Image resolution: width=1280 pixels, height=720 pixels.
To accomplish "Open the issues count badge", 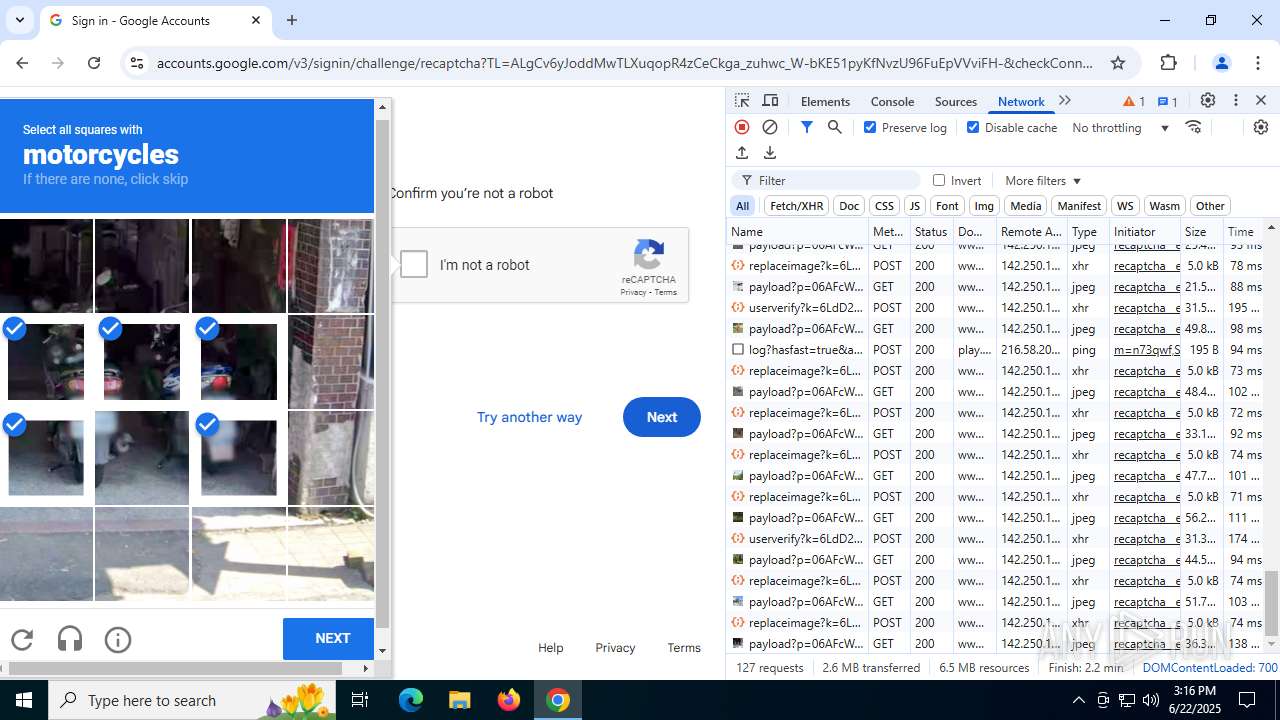I will click(1167, 101).
